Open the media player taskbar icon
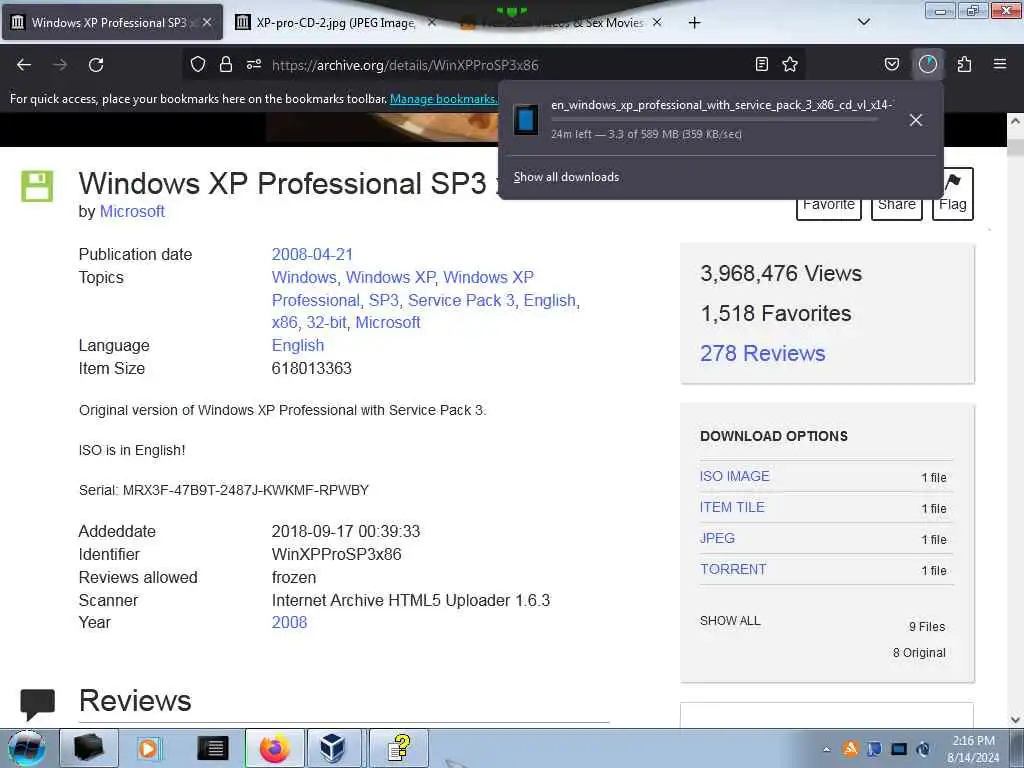 pyautogui.click(x=148, y=748)
